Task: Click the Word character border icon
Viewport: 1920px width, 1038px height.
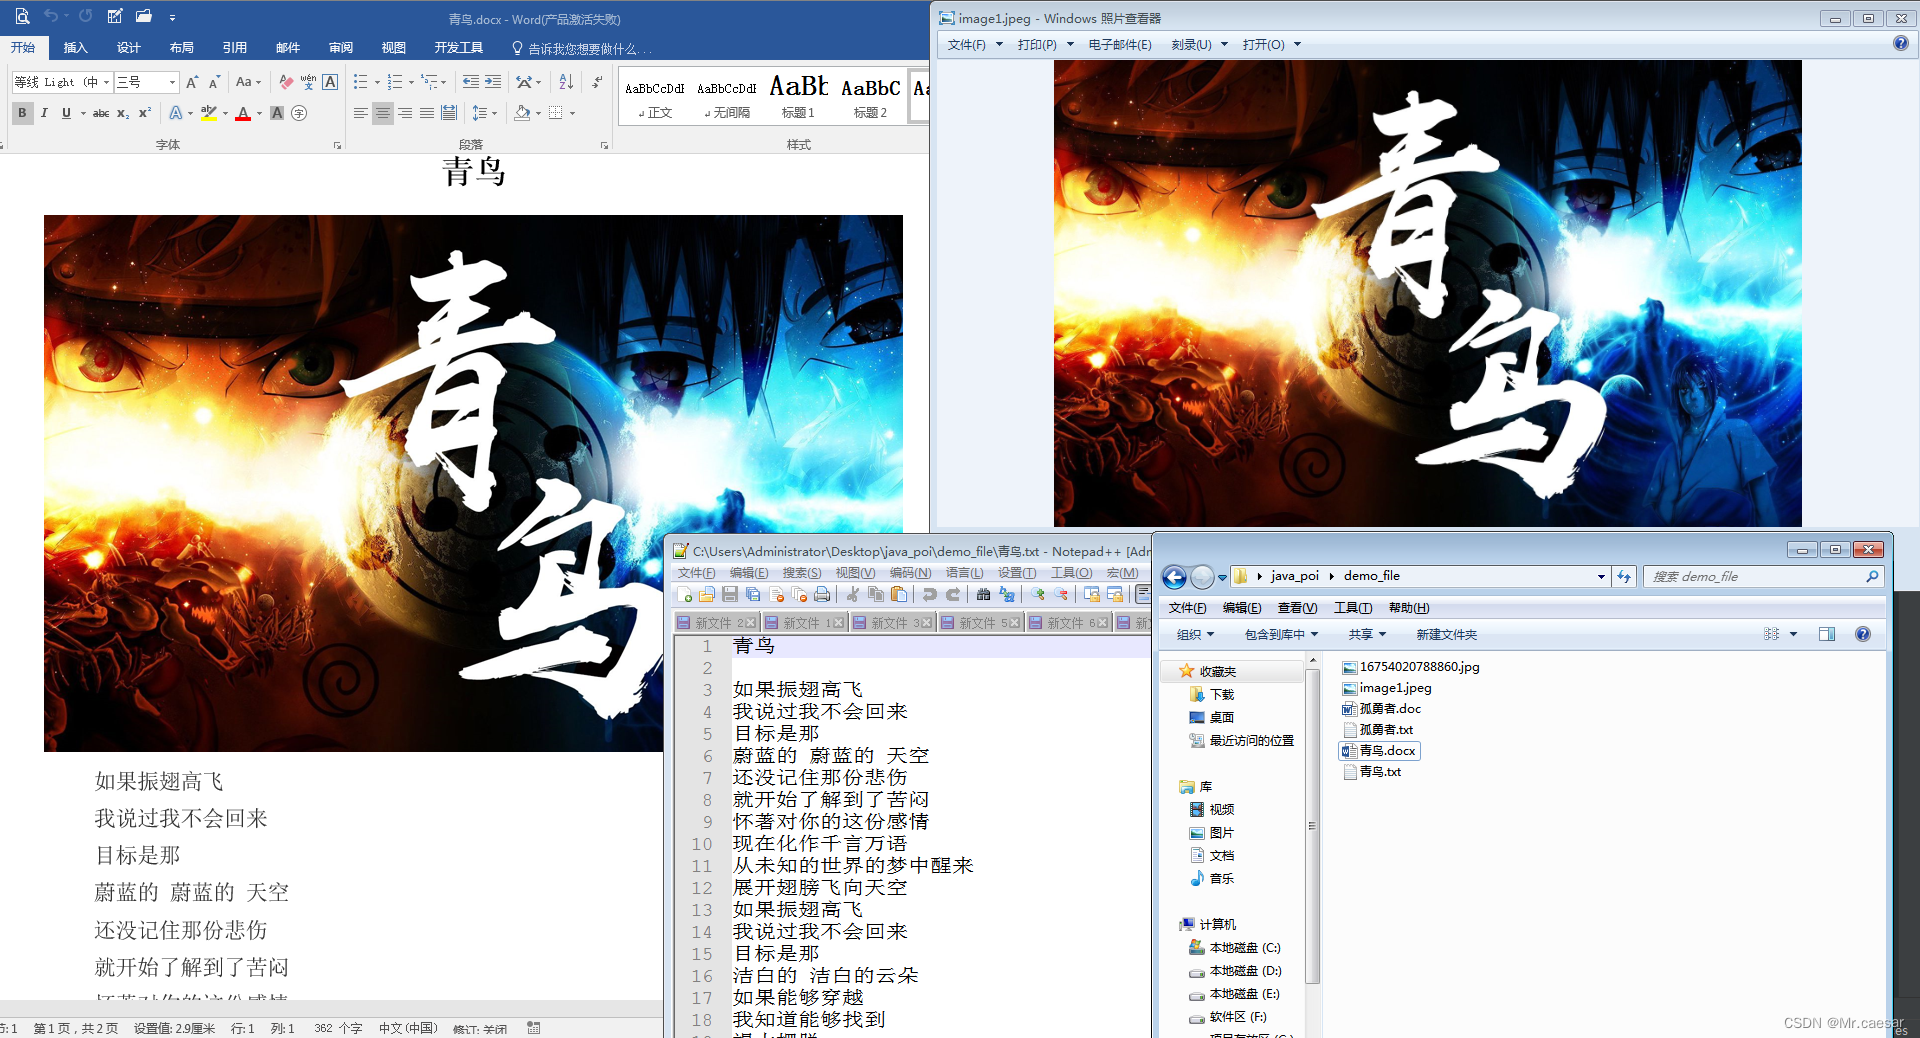Action: (x=330, y=82)
